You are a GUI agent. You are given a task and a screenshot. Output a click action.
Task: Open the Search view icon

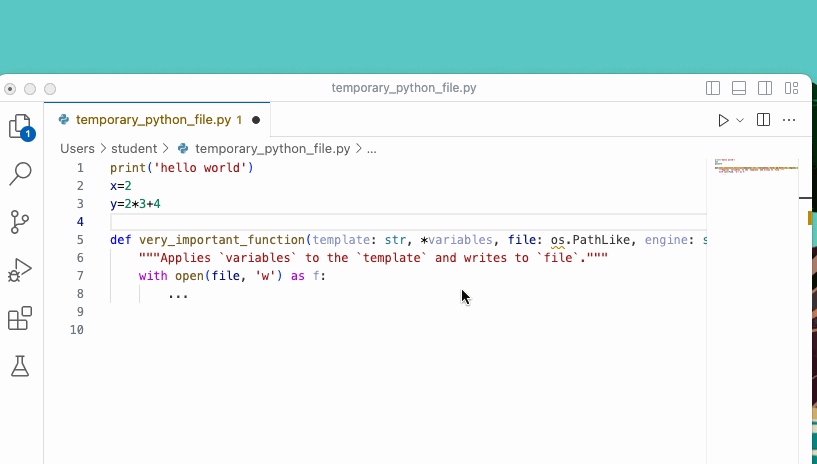(21, 174)
